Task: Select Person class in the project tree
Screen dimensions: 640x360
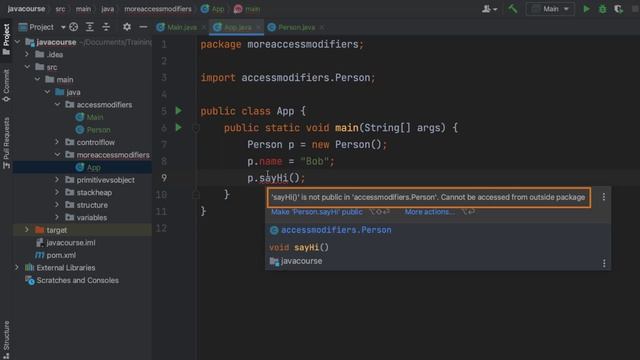Action: 98,129
